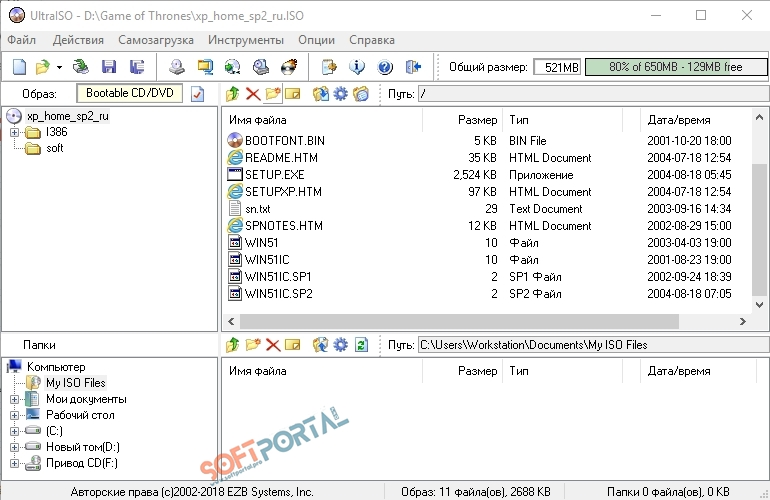Go up one level in image pane
The image size is (770, 500).
(x=232, y=94)
